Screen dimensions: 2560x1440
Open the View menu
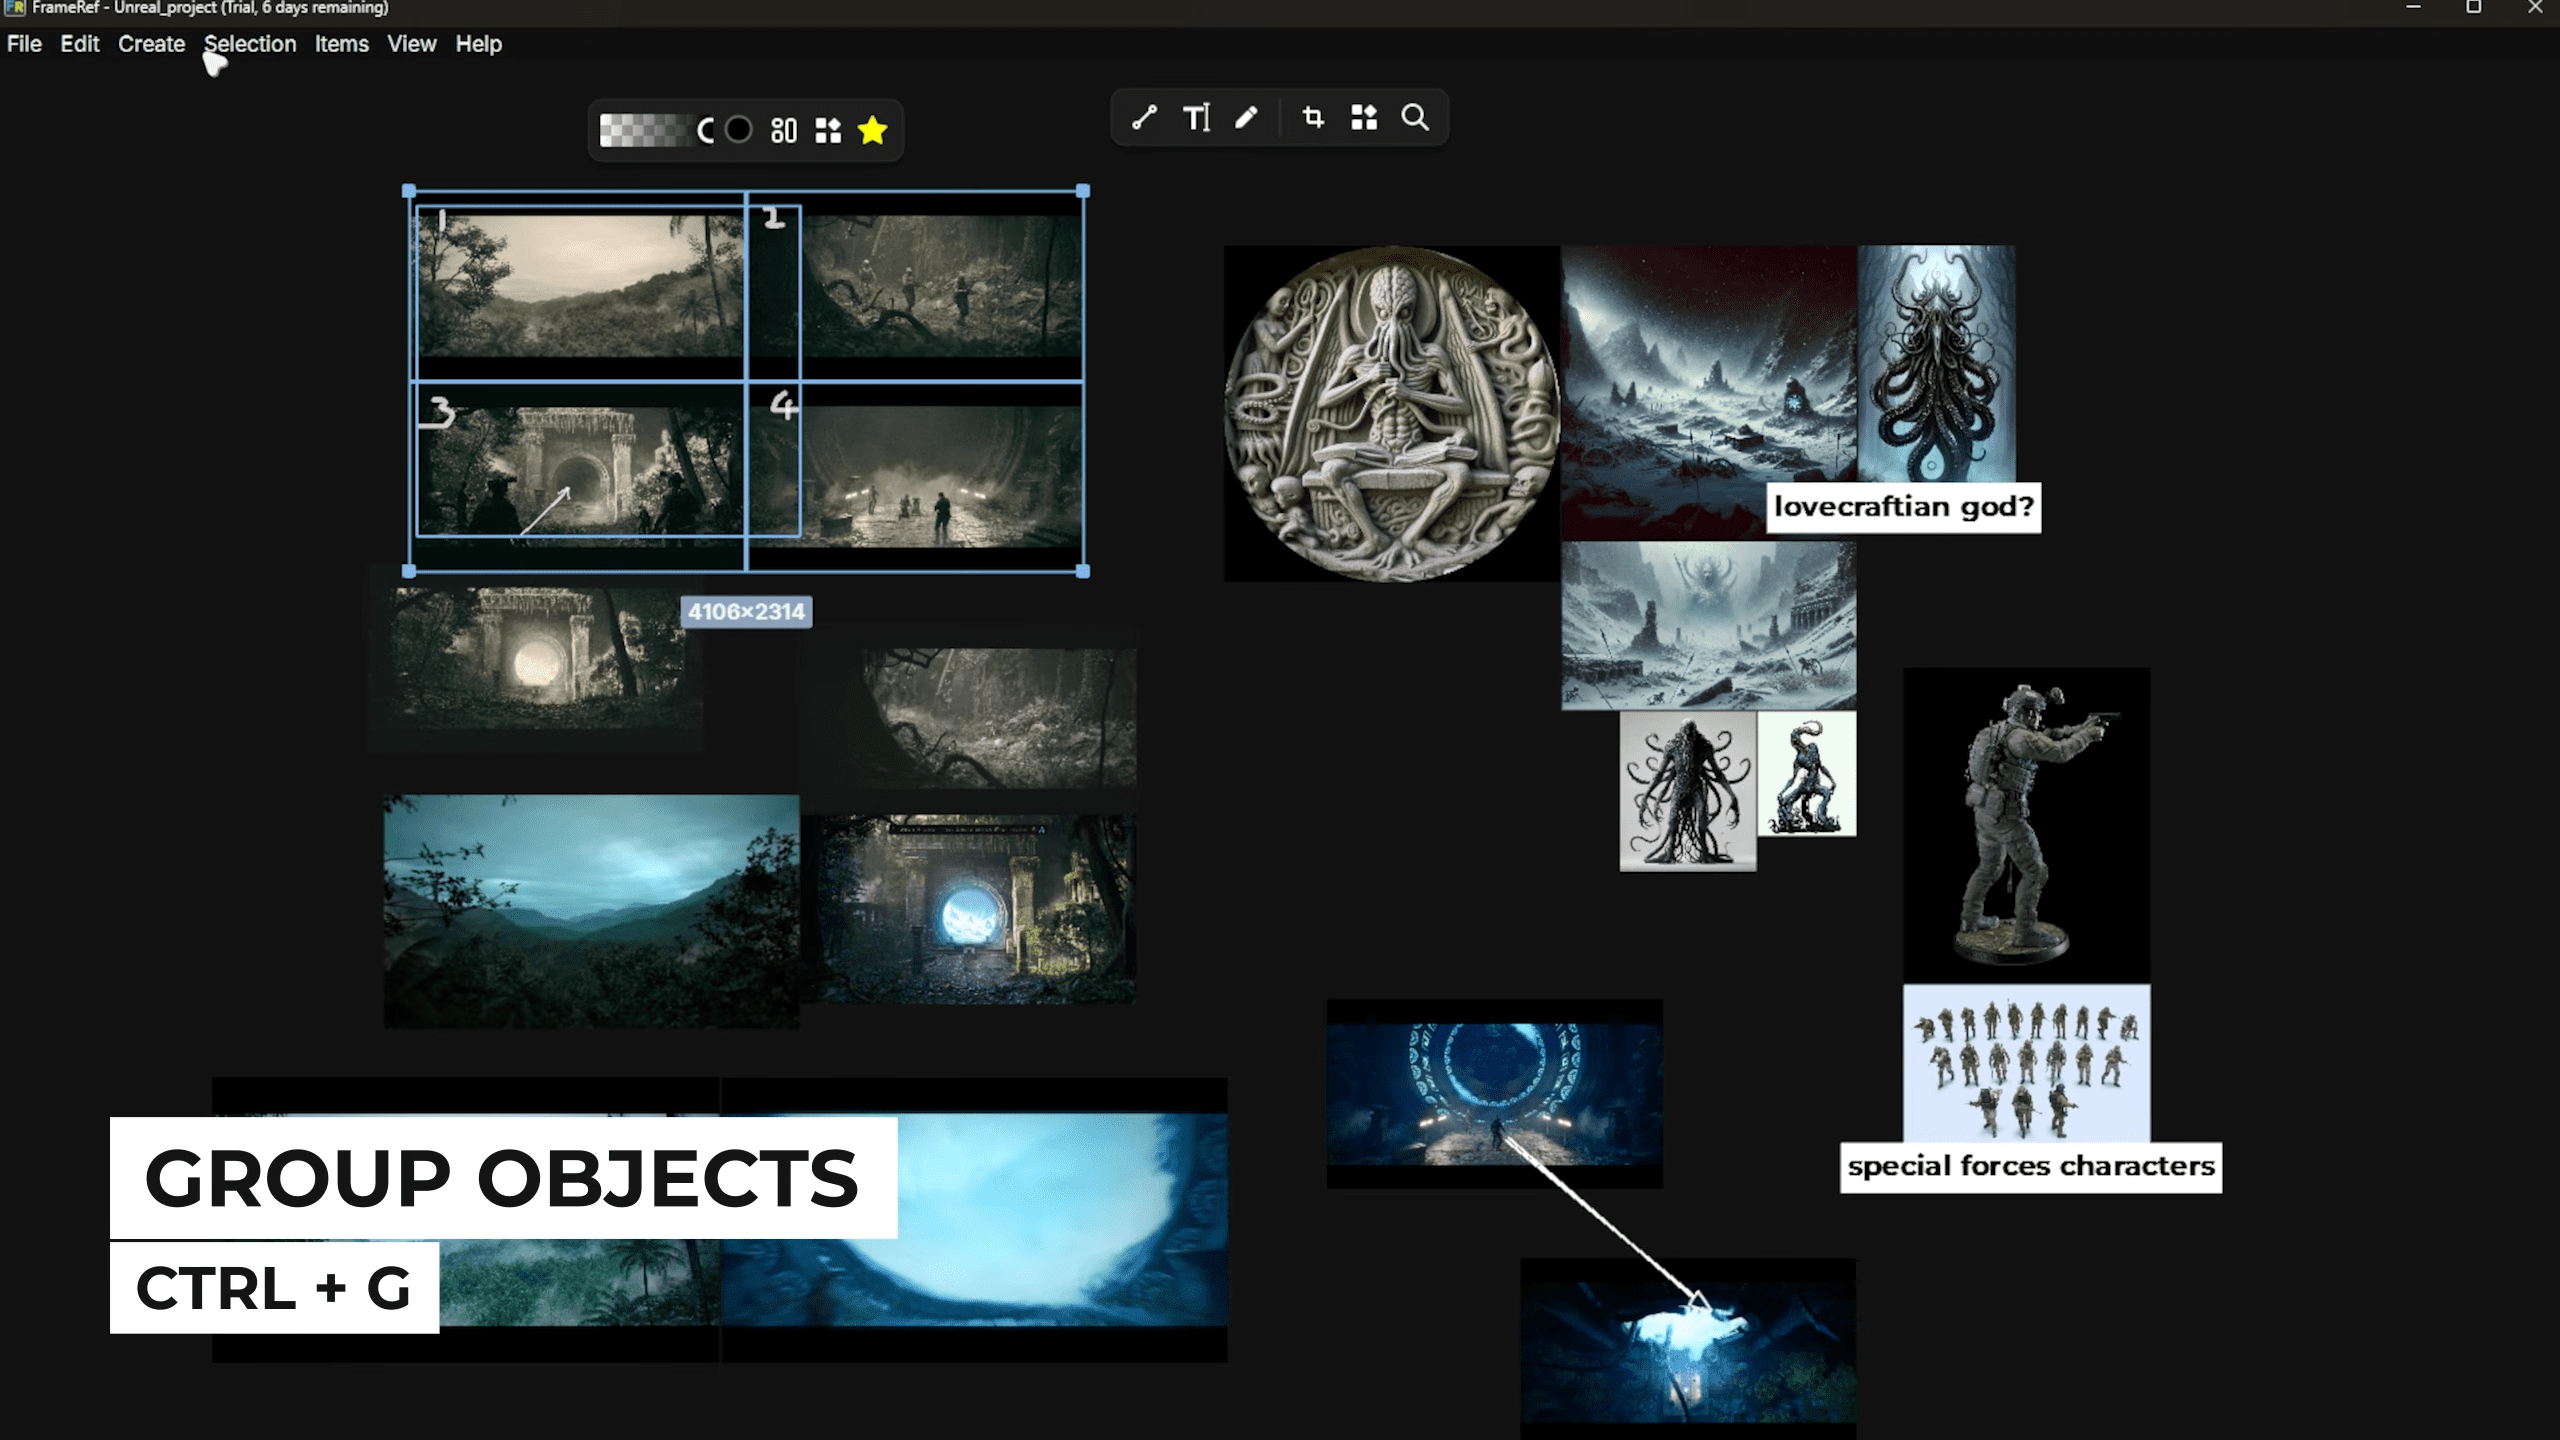[411, 44]
